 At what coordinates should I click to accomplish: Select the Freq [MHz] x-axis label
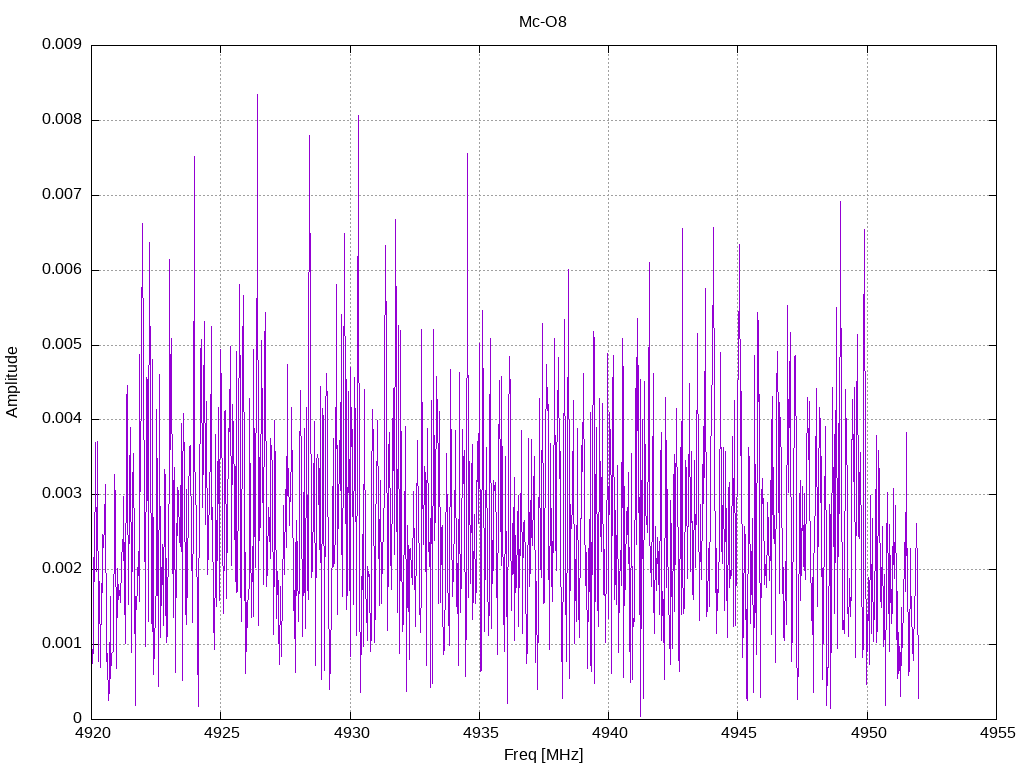pyautogui.click(x=543, y=755)
